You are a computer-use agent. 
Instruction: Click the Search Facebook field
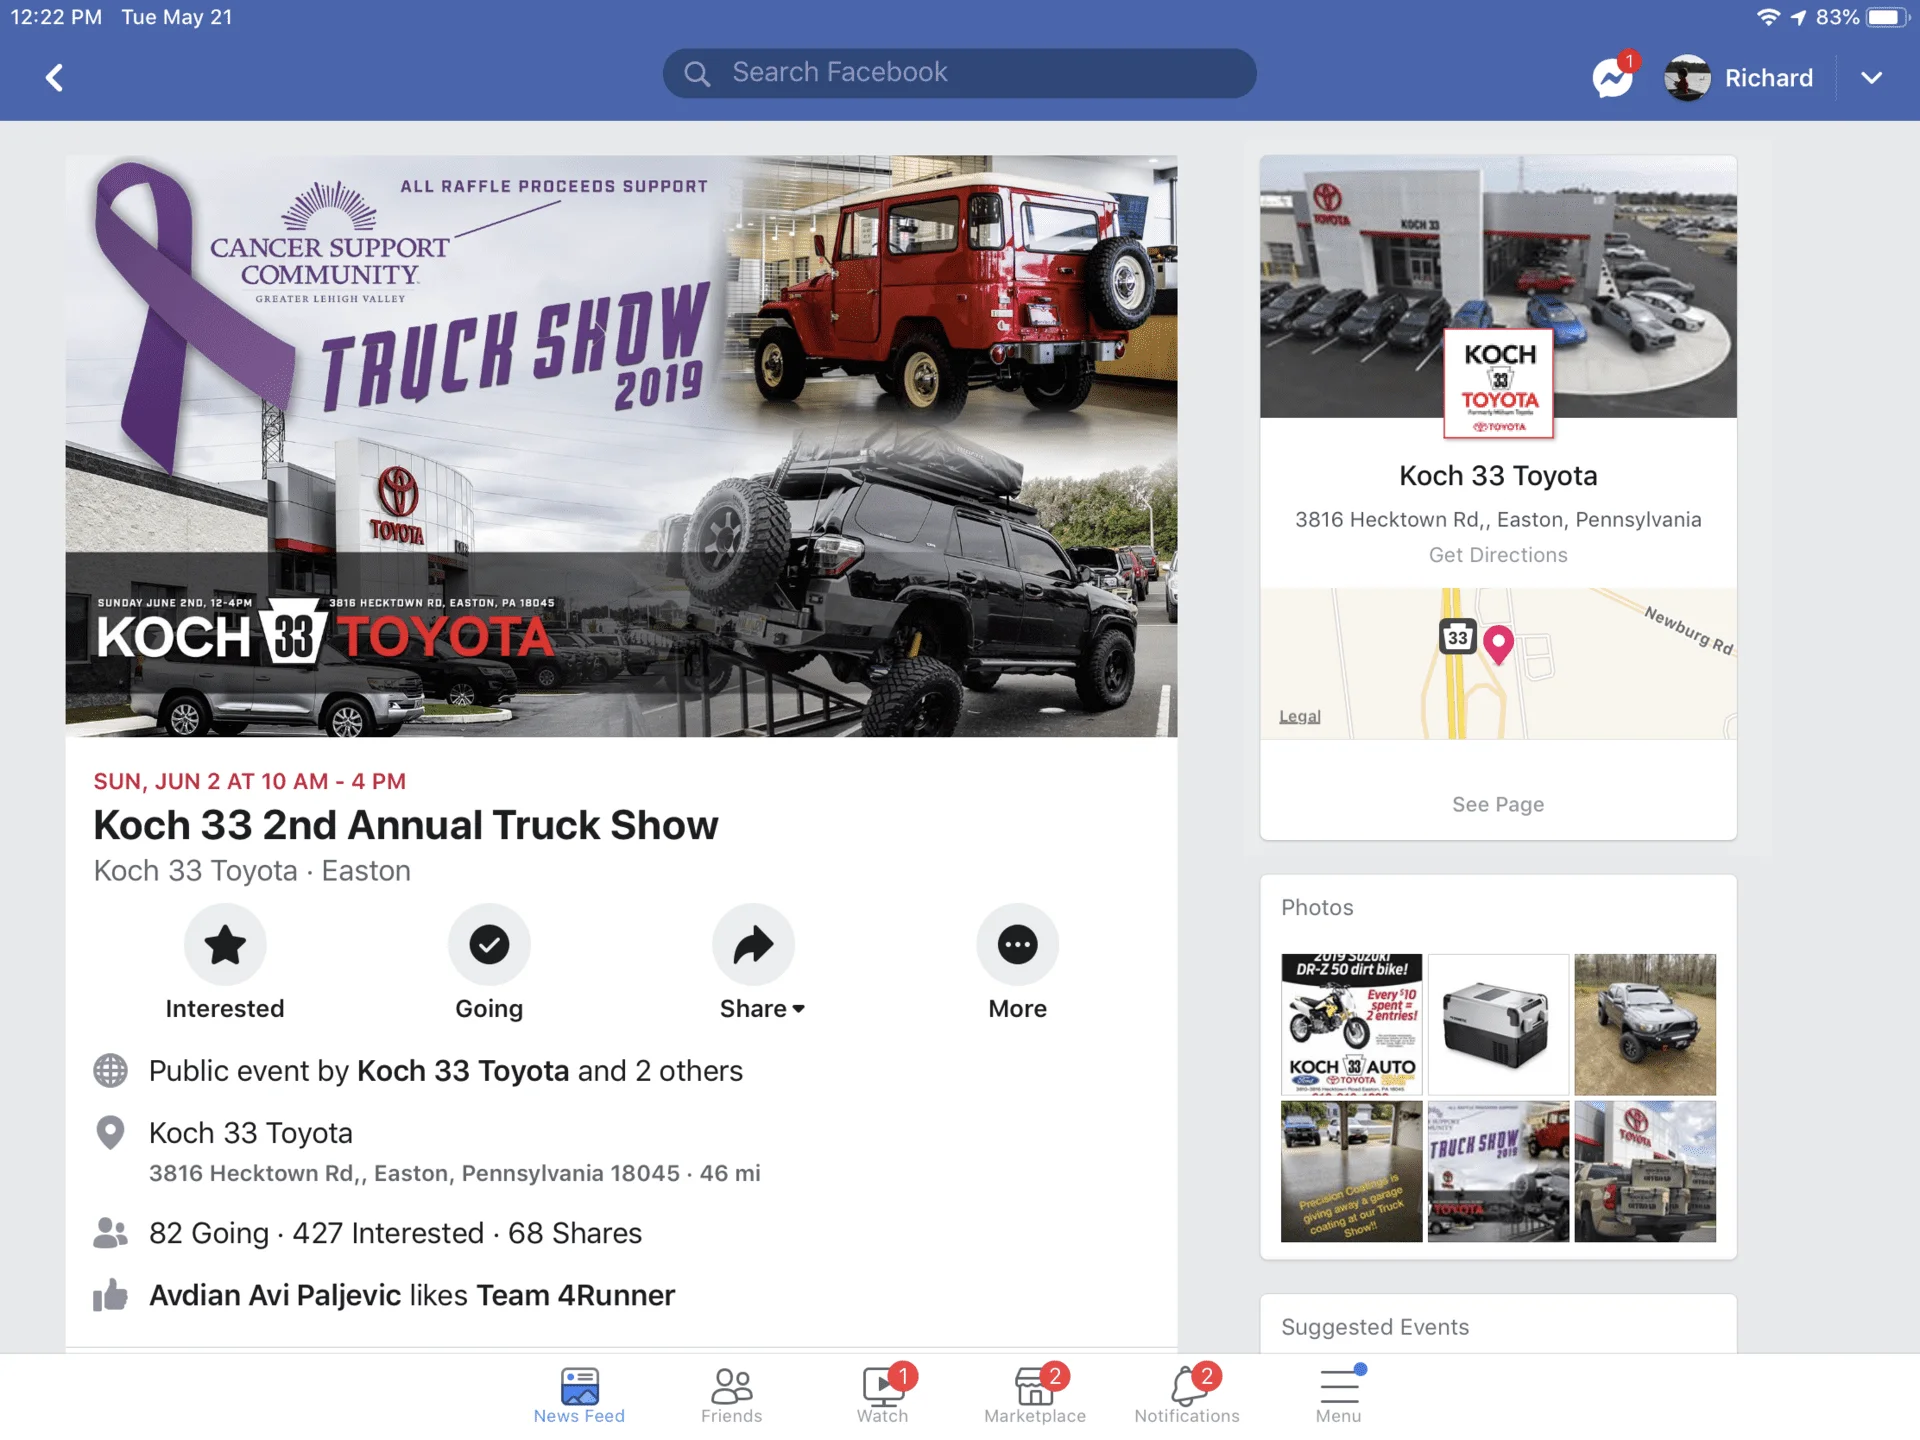click(x=959, y=73)
